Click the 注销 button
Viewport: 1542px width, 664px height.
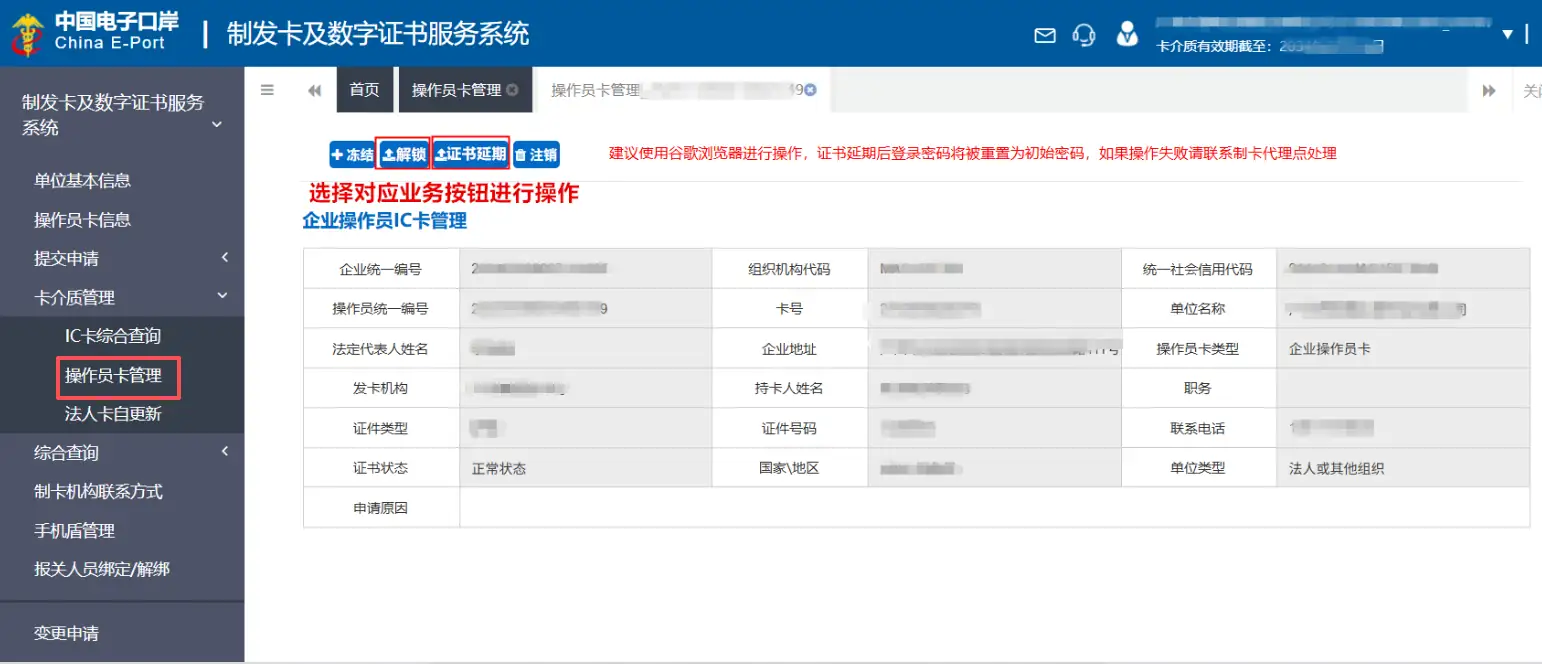click(x=536, y=154)
